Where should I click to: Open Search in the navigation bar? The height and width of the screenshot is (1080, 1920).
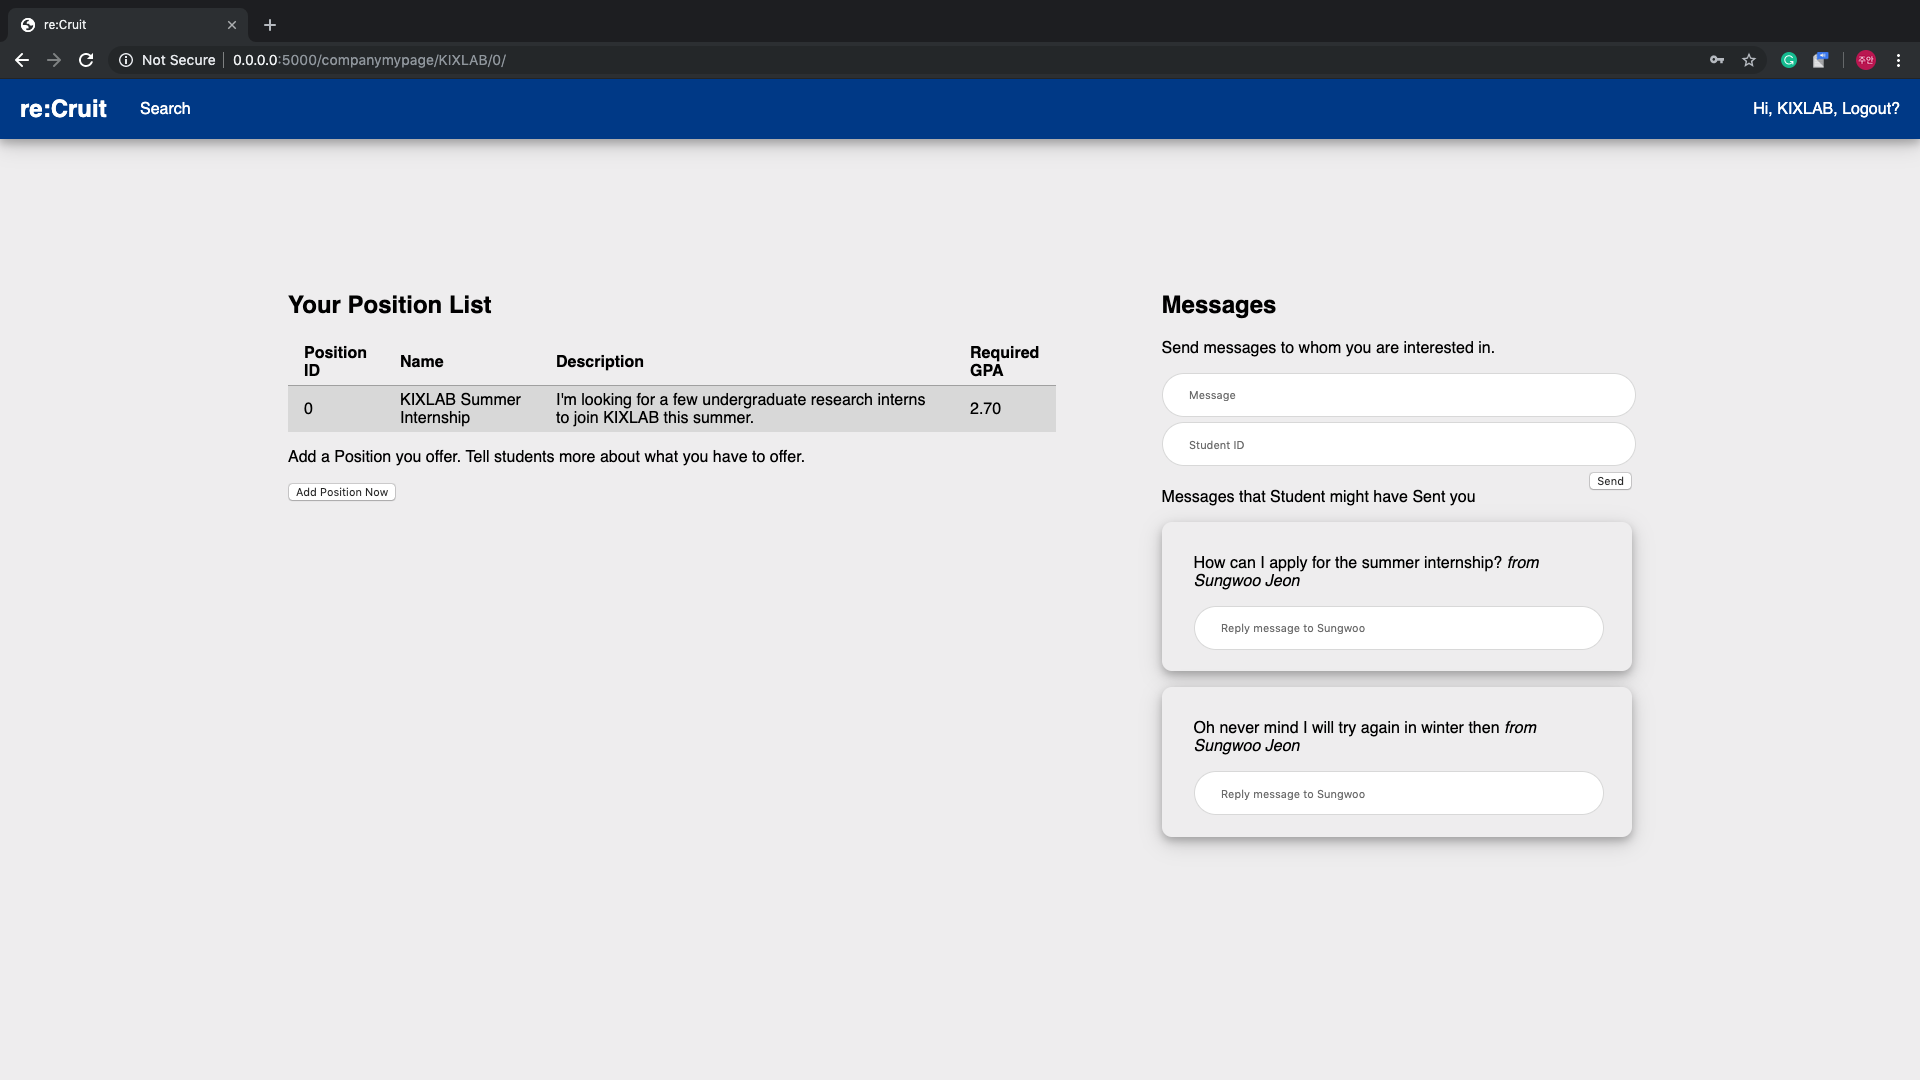point(165,109)
